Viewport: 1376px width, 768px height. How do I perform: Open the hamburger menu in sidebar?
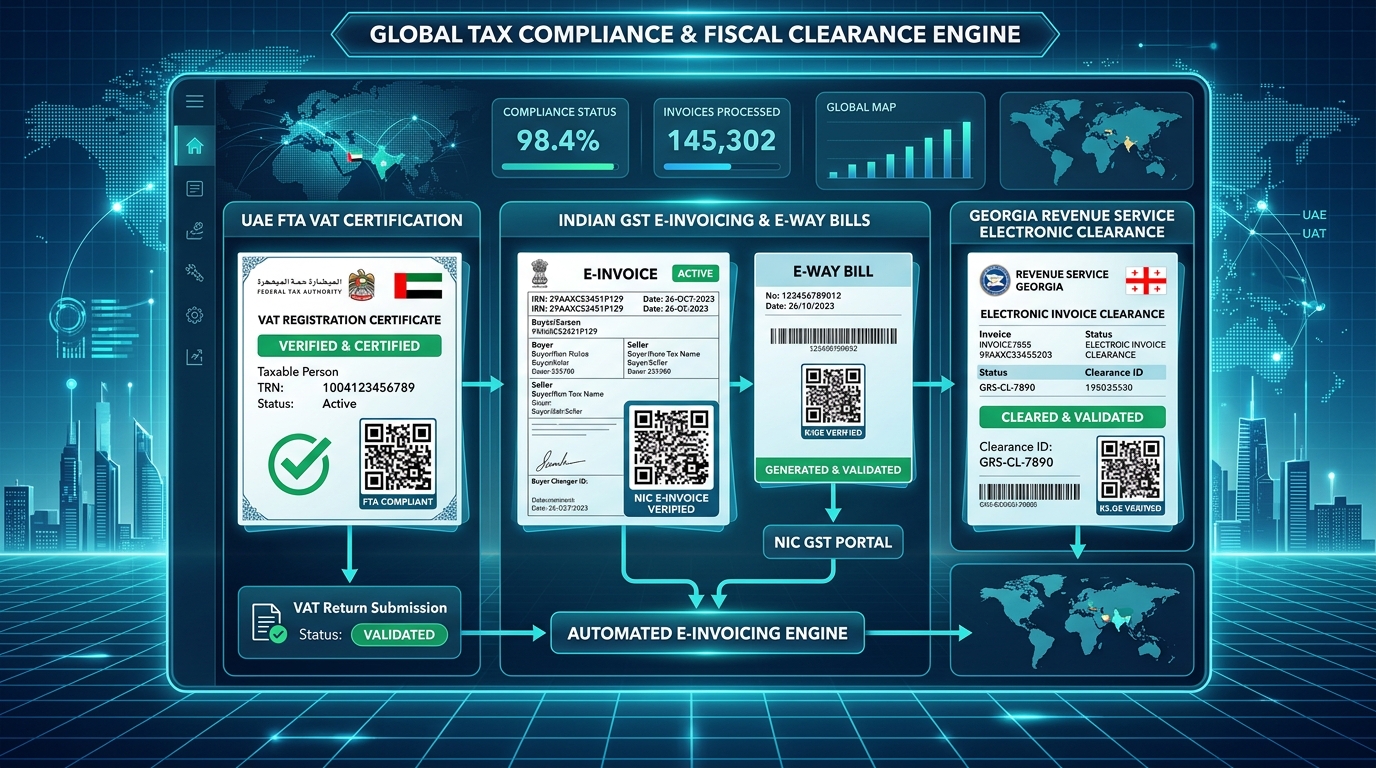point(195,102)
